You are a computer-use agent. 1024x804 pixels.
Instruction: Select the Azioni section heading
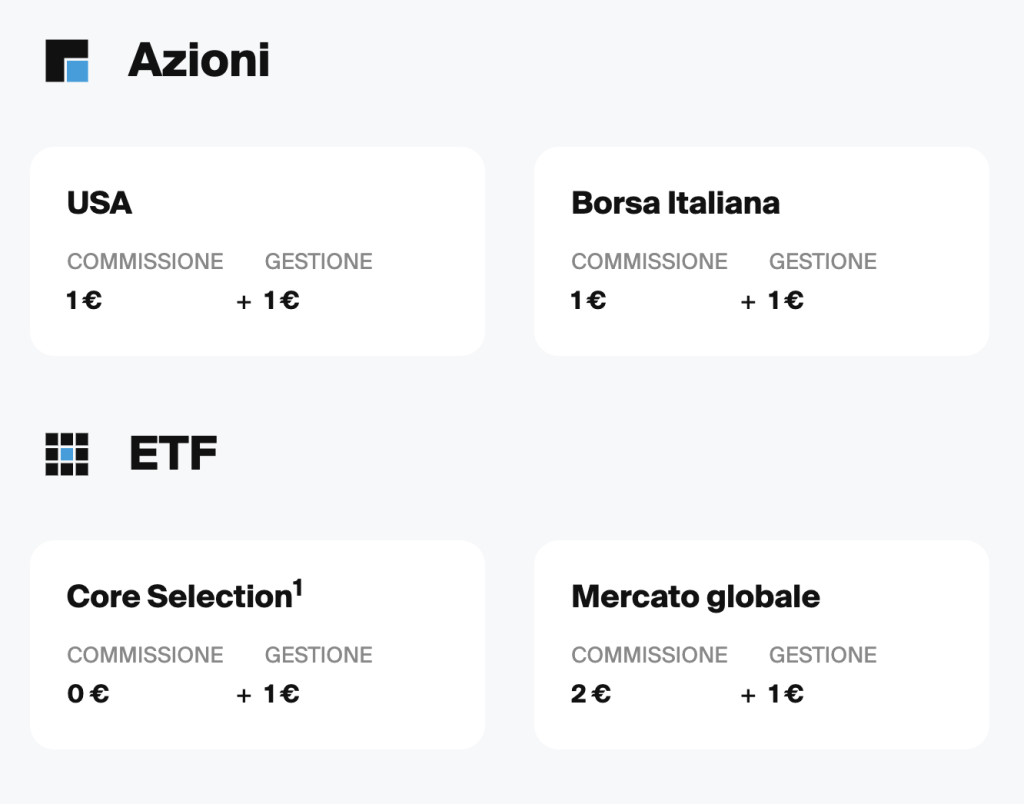click(x=199, y=60)
